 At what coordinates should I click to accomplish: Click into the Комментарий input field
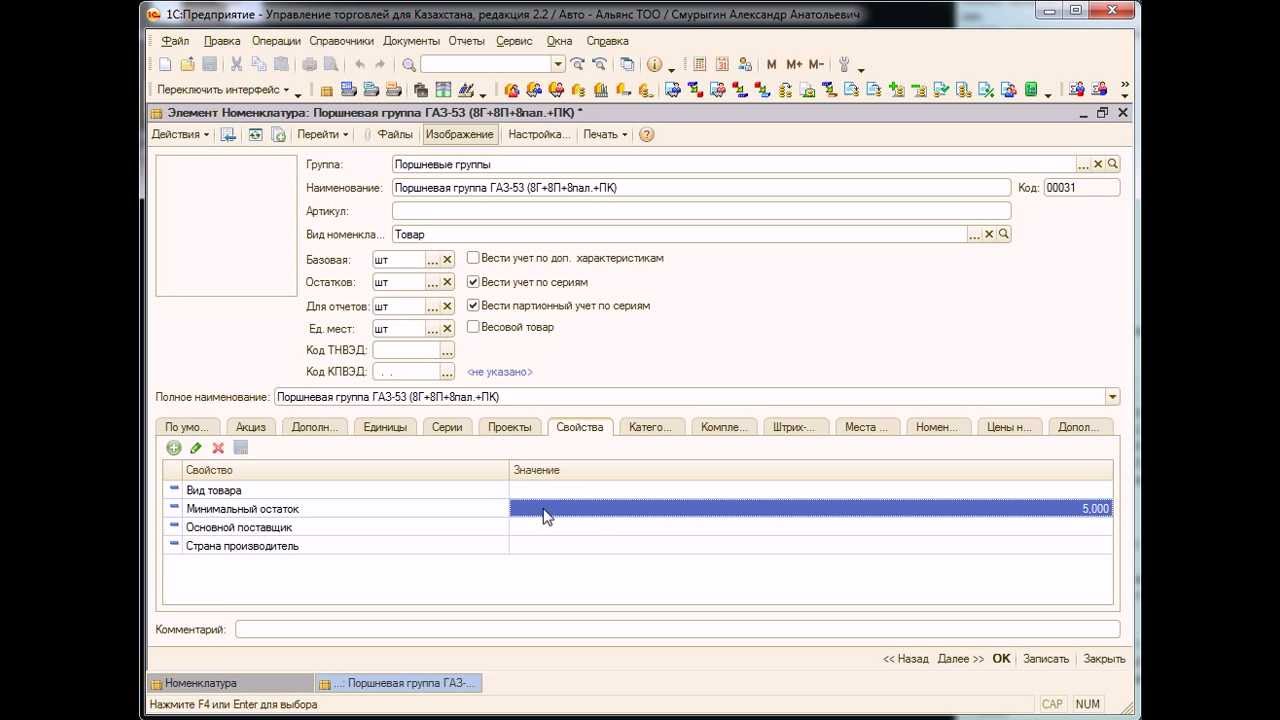point(678,629)
